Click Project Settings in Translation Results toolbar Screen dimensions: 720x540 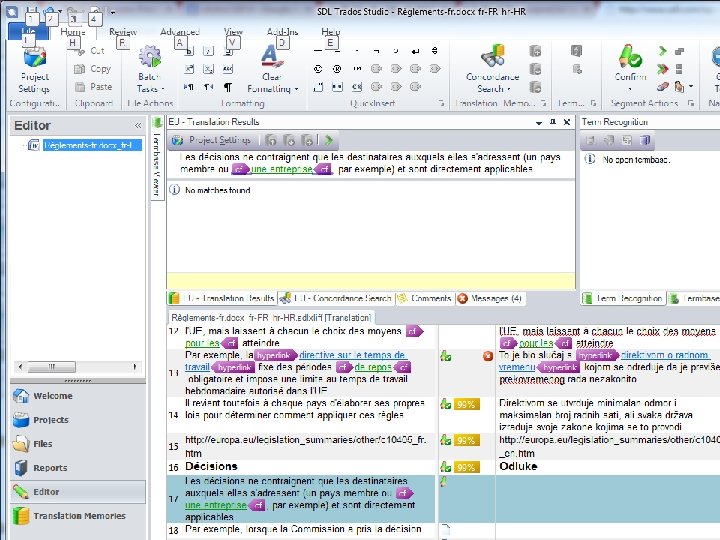tap(211, 140)
